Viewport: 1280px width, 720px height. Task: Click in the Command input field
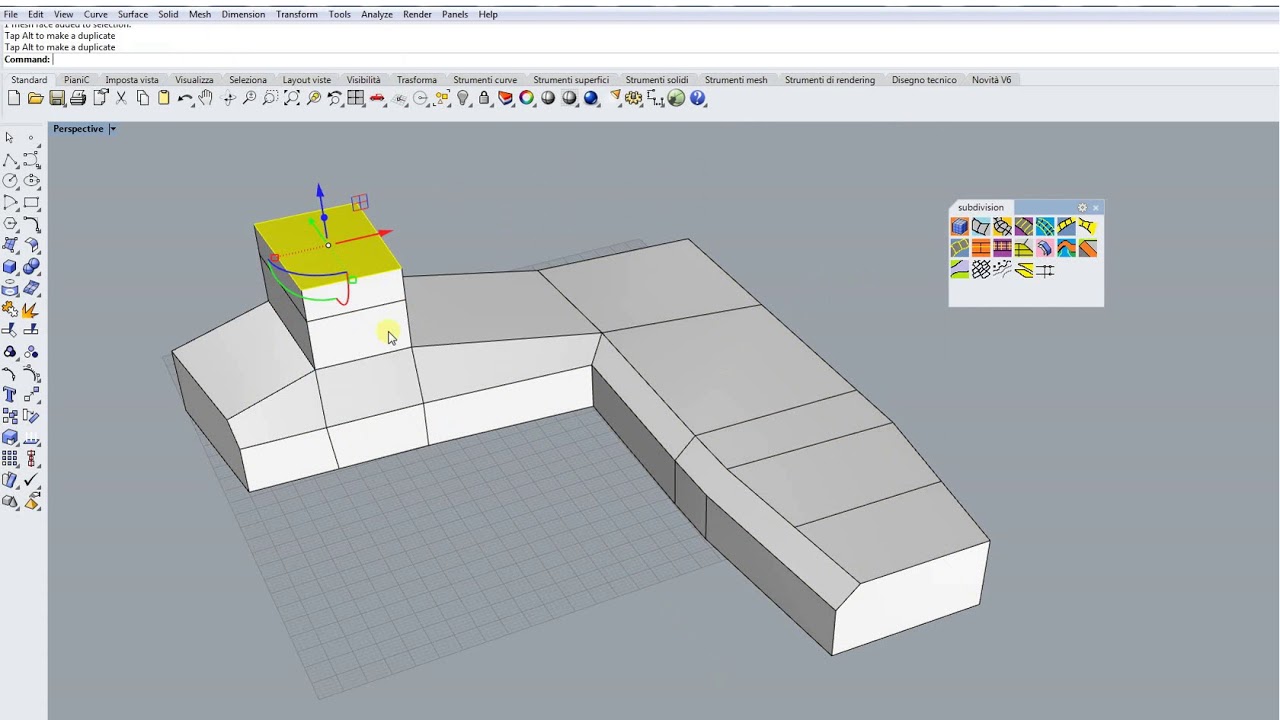(664, 60)
